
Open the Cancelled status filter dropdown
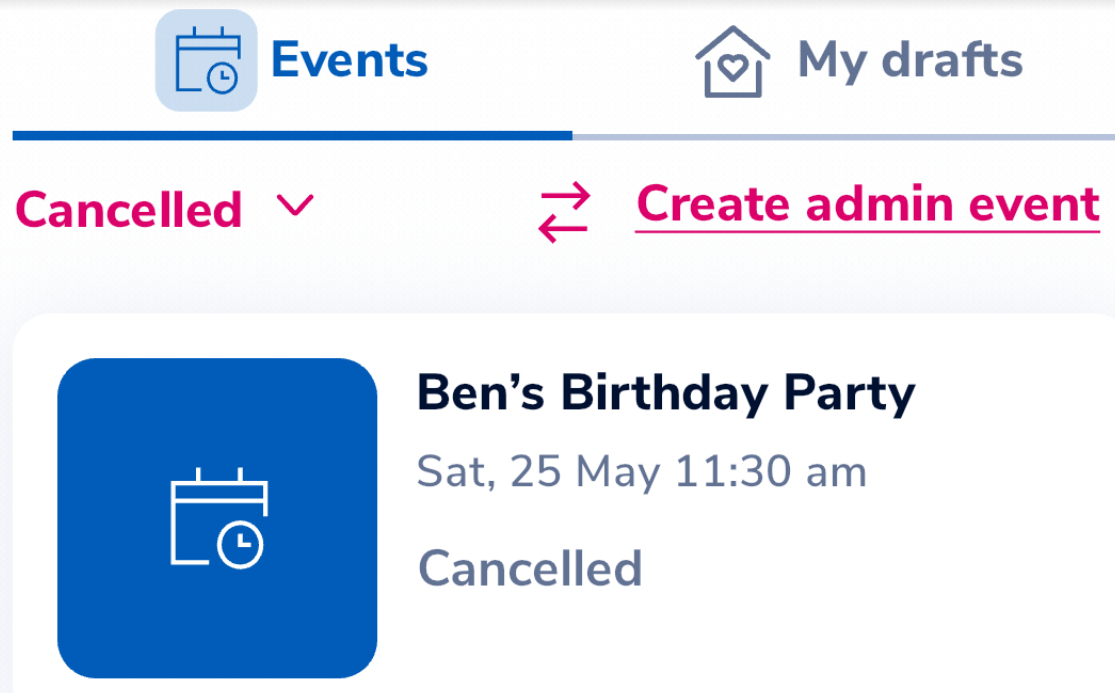tap(129, 210)
